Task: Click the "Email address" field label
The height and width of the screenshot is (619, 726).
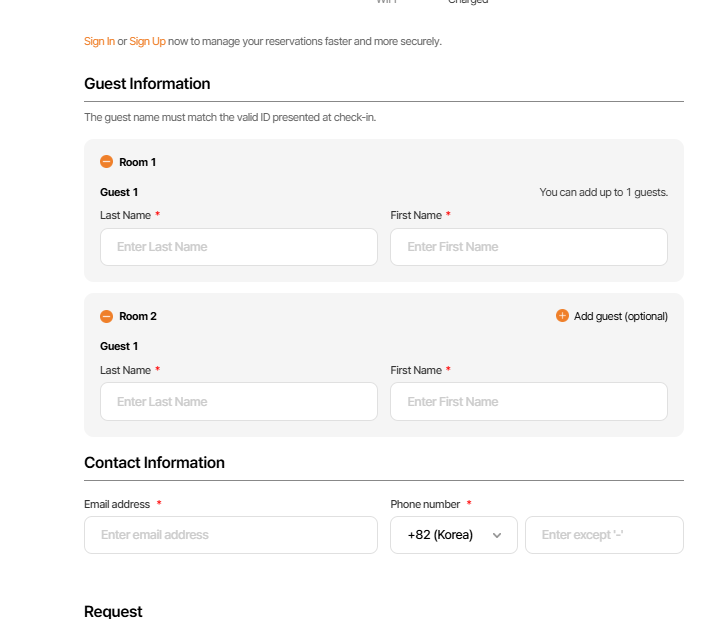Action: coord(117,505)
